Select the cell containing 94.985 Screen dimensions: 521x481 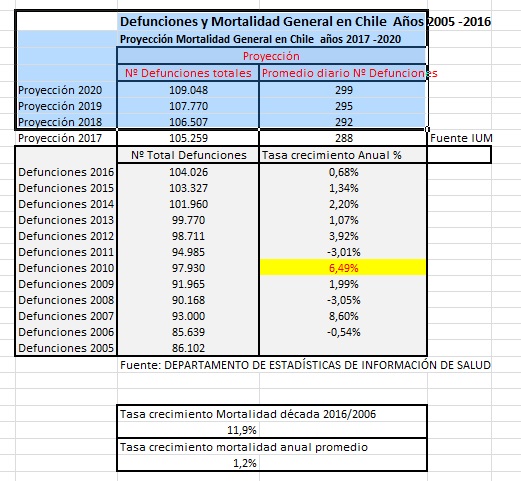click(x=188, y=252)
